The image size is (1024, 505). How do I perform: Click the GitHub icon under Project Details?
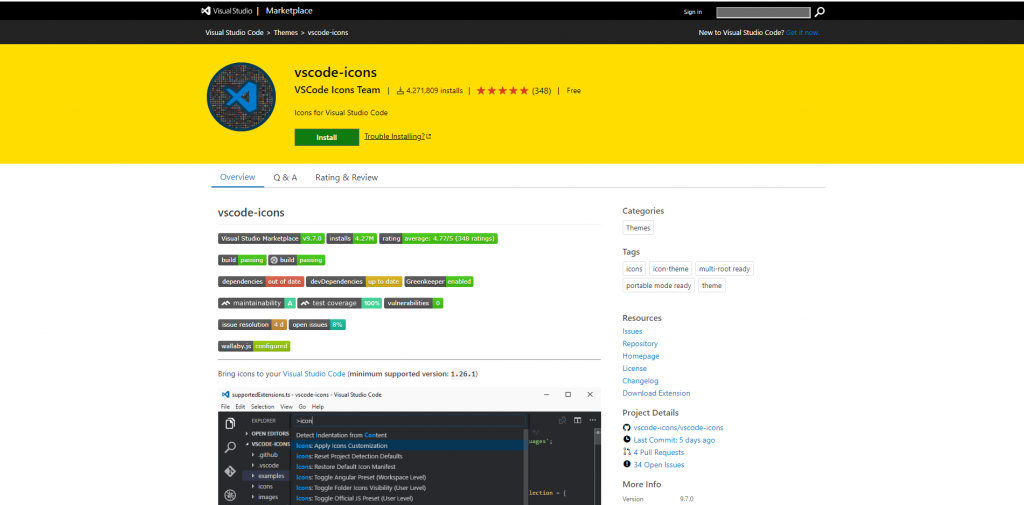coord(627,427)
